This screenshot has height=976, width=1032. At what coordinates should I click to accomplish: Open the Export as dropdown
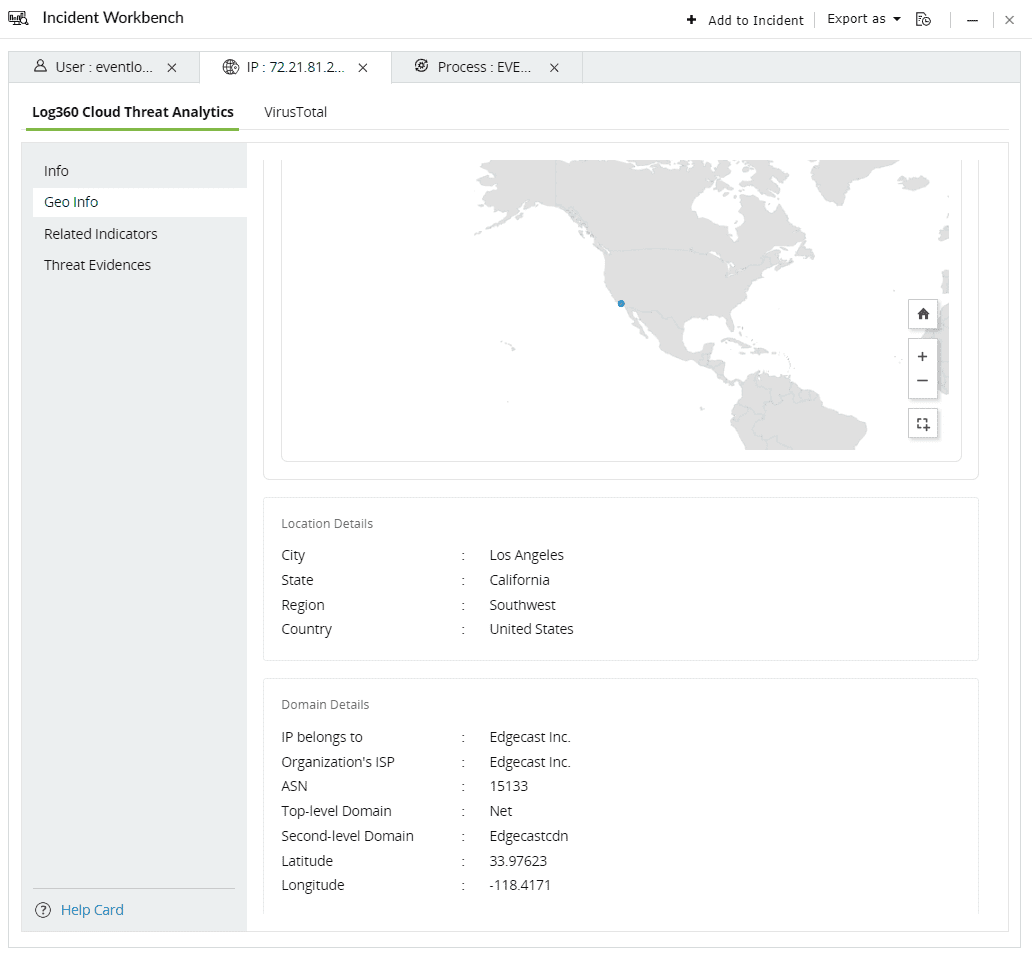click(862, 18)
